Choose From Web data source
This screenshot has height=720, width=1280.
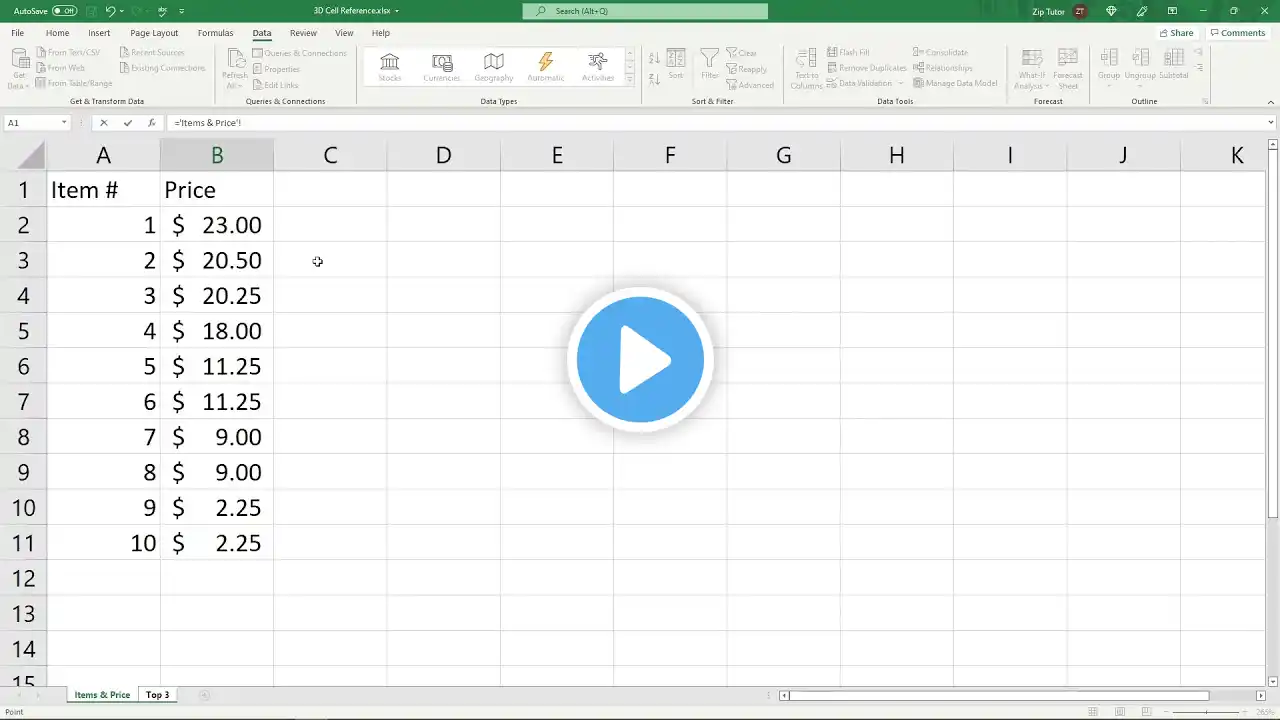(61, 68)
